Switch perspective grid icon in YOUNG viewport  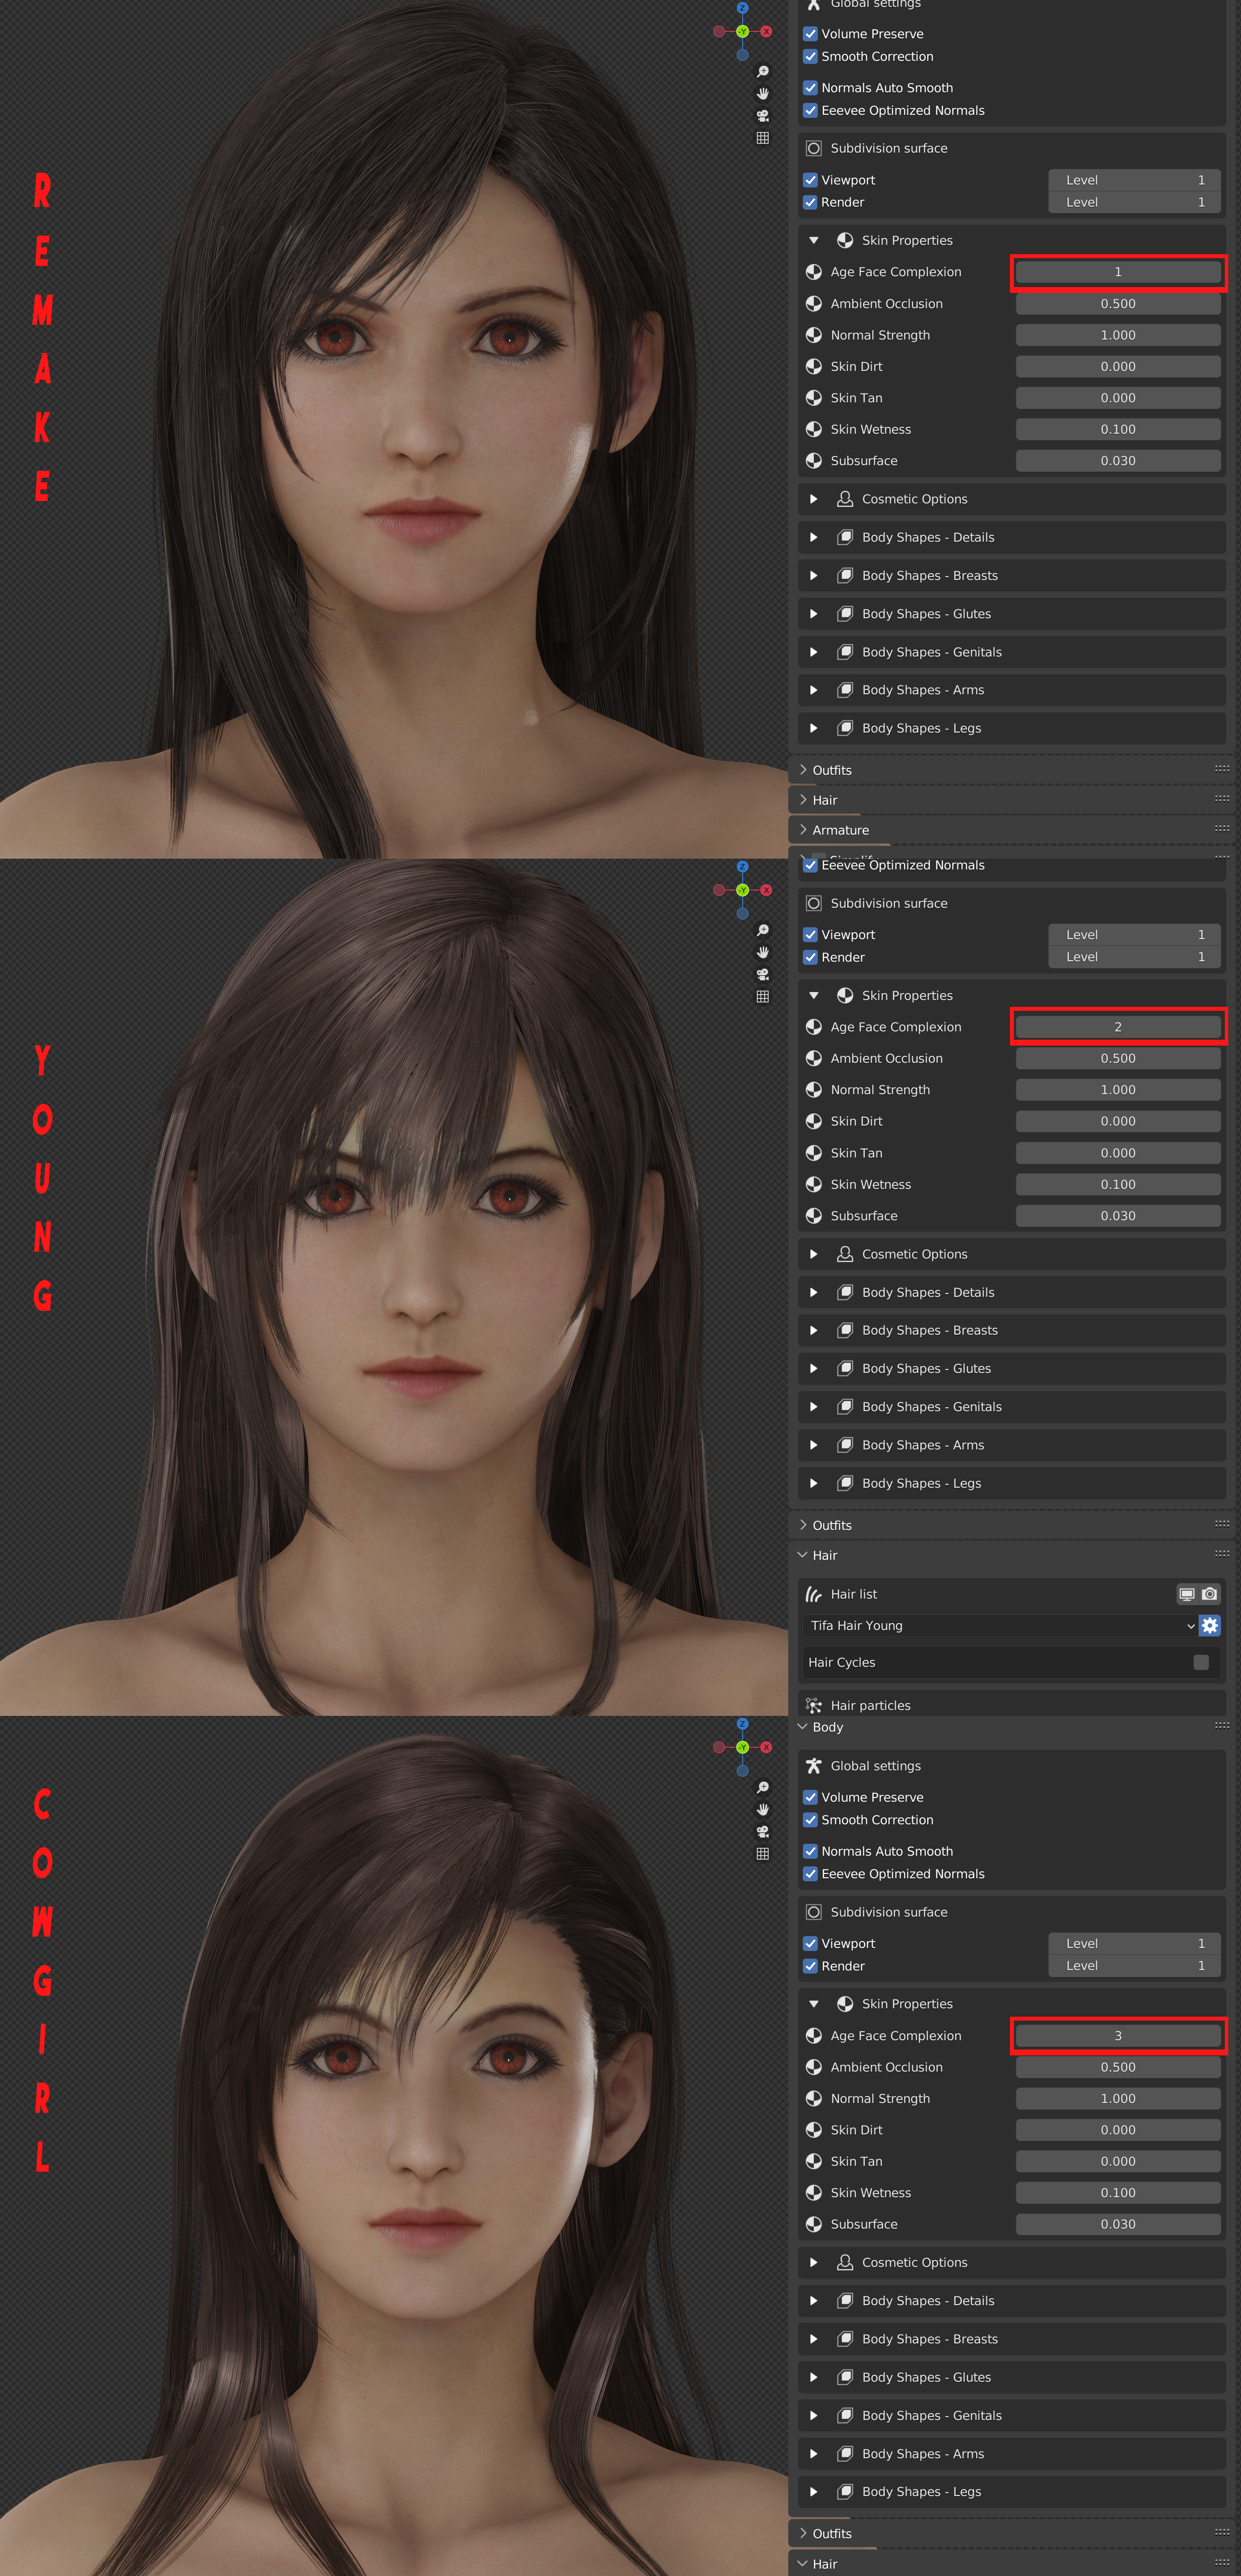(763, 996)
